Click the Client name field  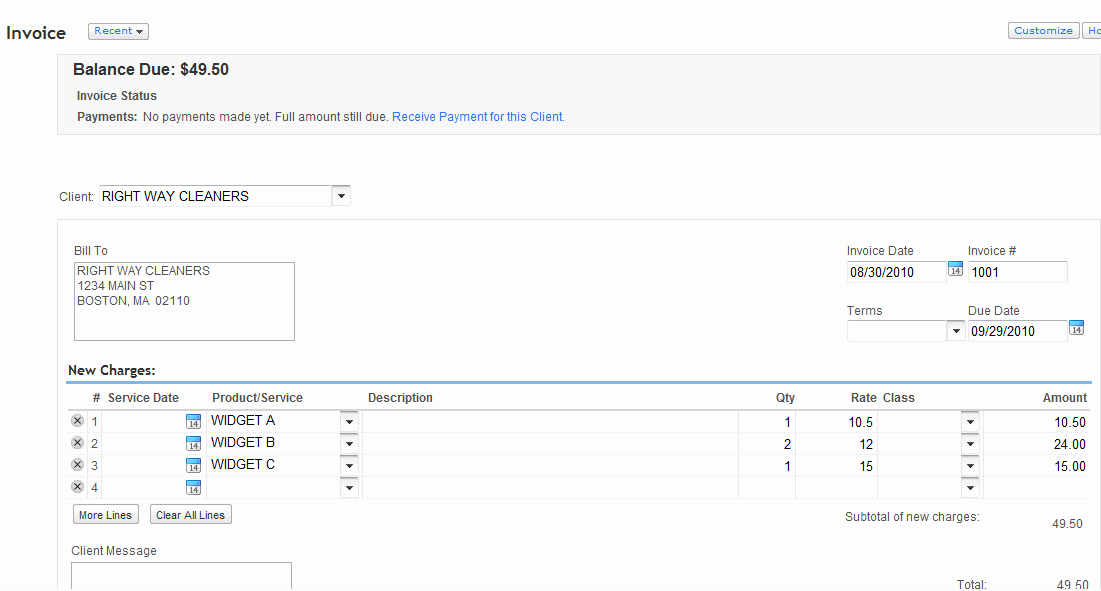coord(215,196)
